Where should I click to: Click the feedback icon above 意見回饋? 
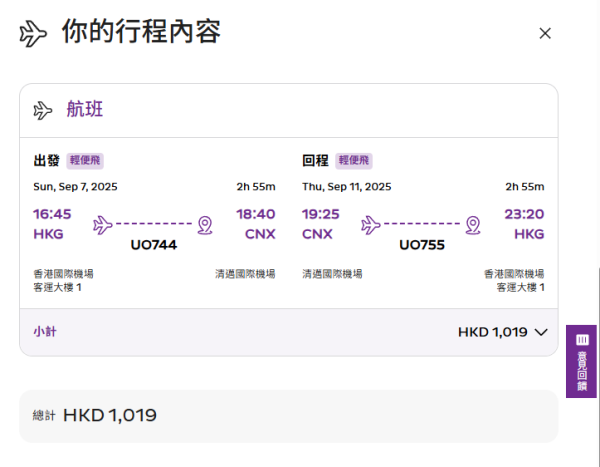tap(582, 340)
